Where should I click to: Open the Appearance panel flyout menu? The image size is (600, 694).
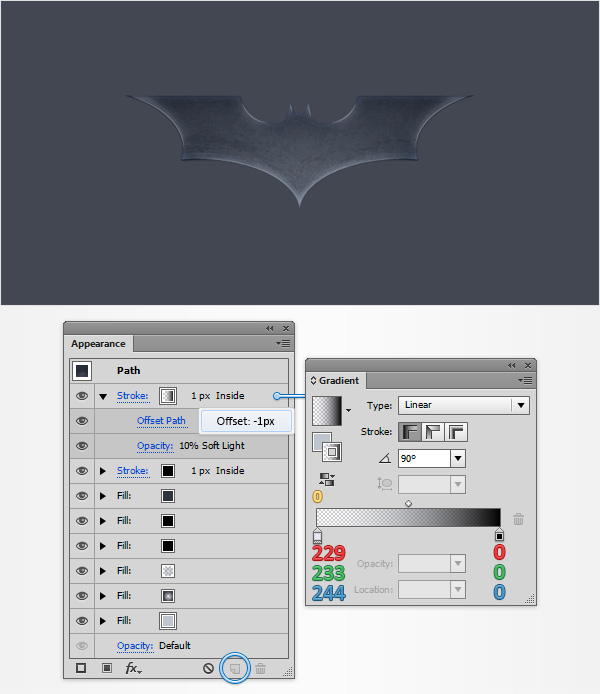(x=283, y=343)
